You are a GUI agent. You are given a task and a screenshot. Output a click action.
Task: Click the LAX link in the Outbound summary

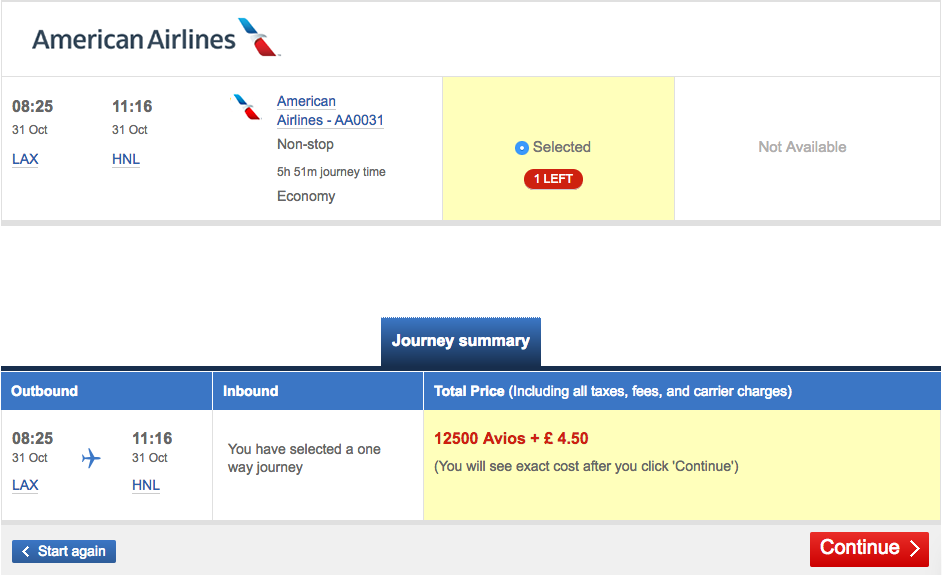point(25,485)
